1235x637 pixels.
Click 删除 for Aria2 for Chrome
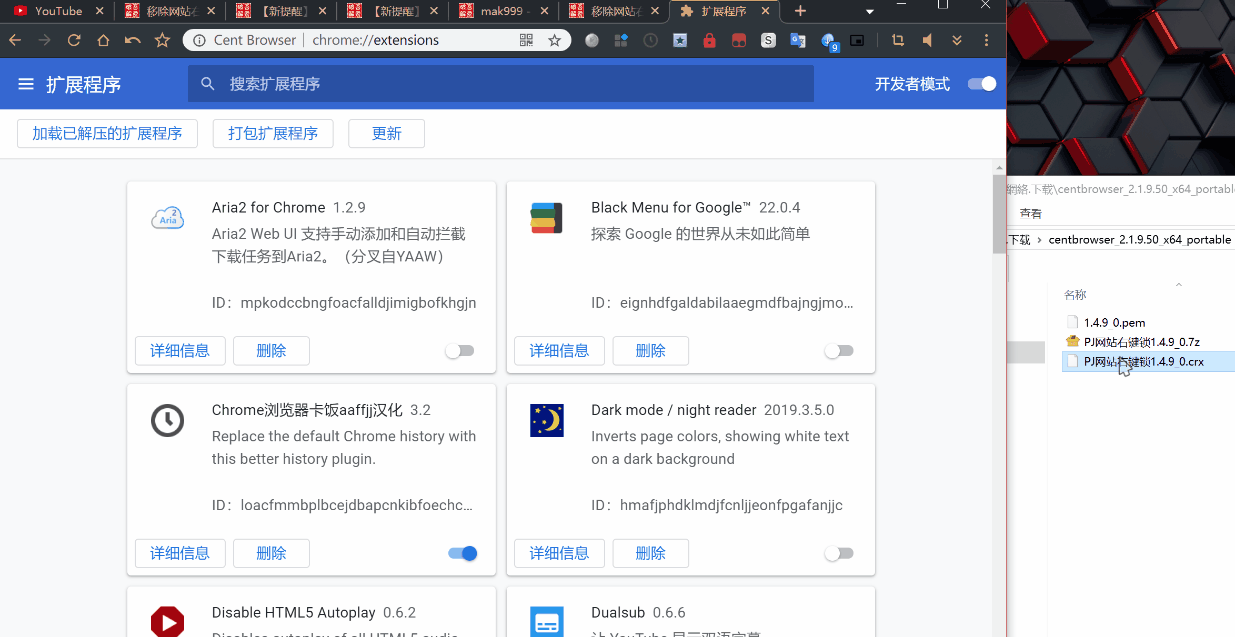[271, 351]
